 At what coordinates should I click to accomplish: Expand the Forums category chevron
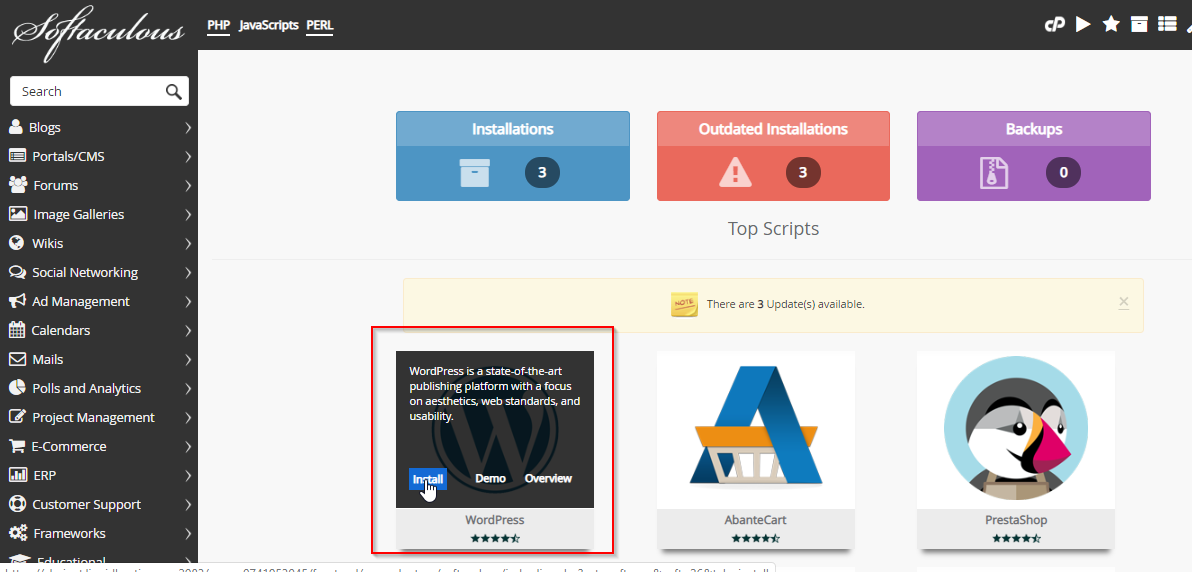tap(188, 186)
